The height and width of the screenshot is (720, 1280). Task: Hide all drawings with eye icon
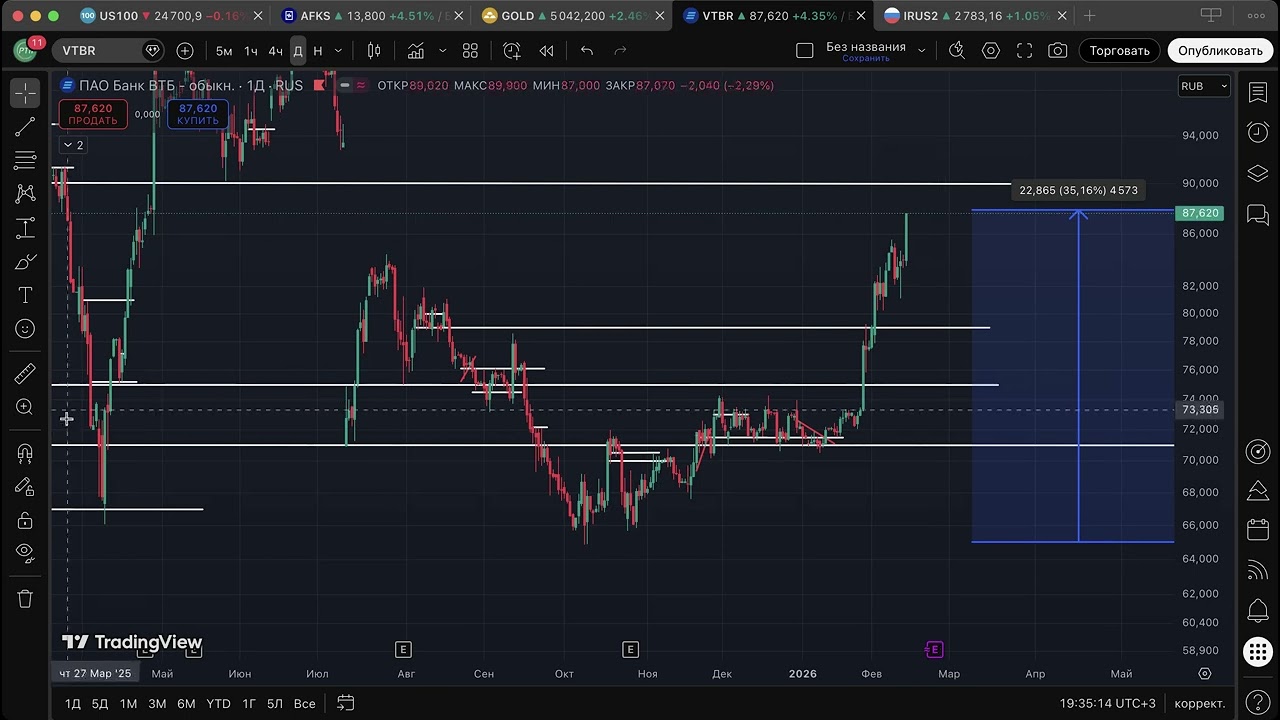coord(25,553)
